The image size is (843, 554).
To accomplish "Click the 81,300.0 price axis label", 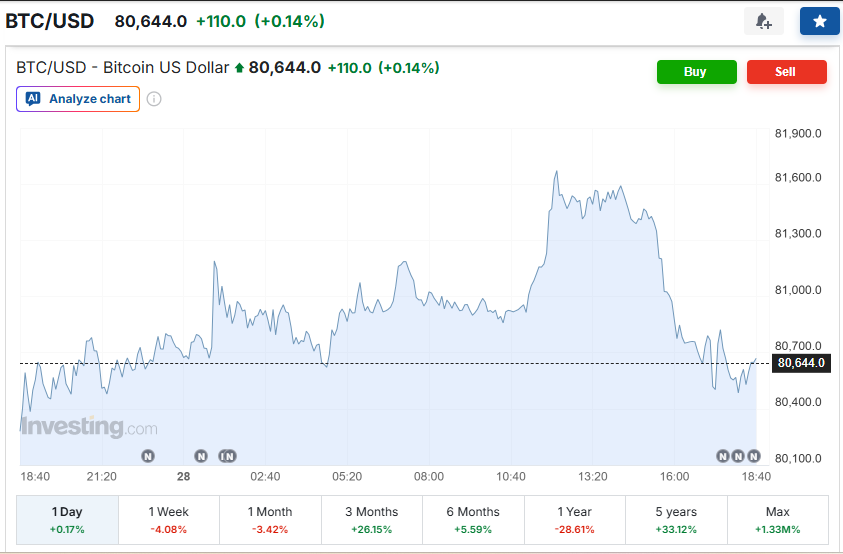I will tap(798, 233).
